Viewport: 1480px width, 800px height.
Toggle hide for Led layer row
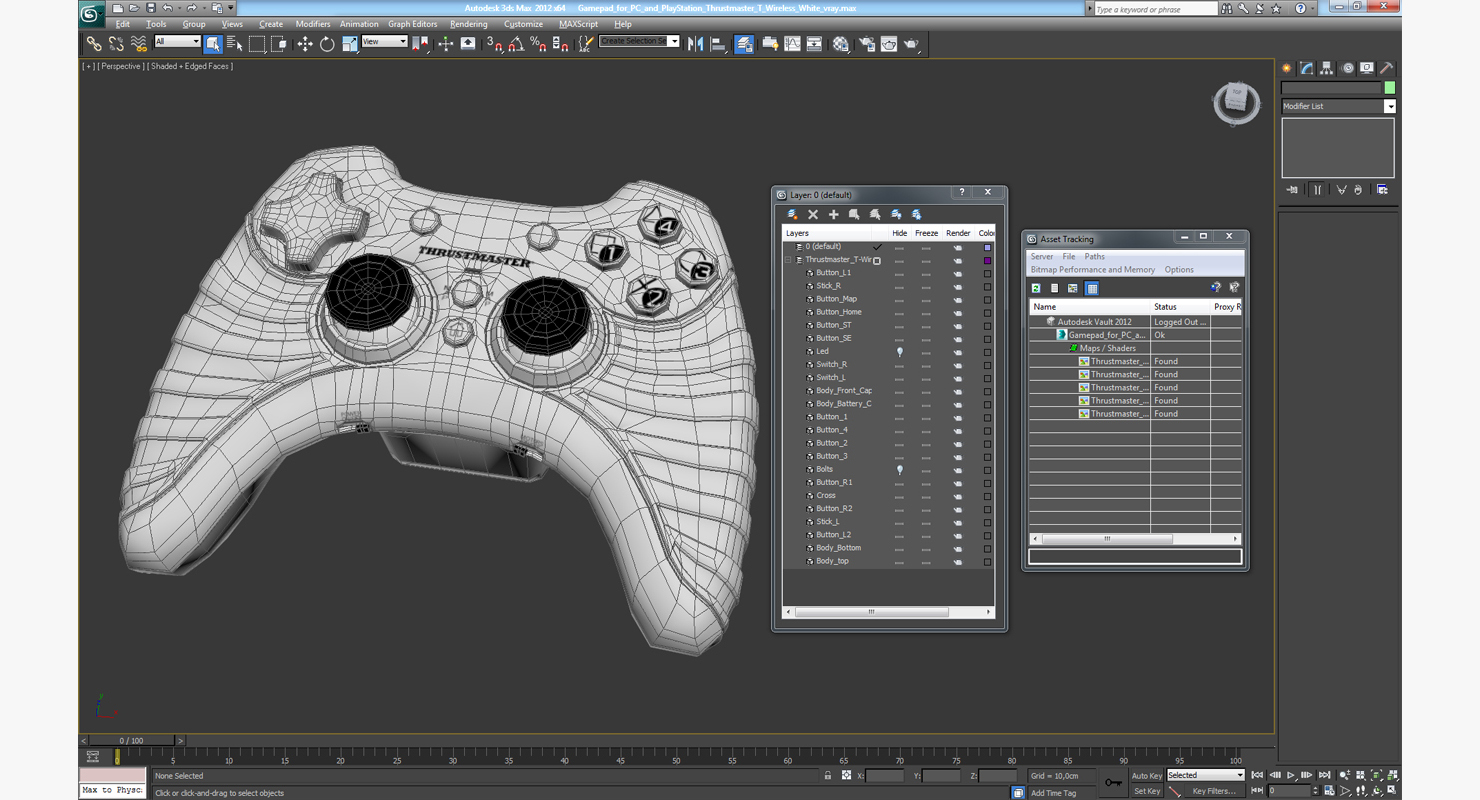coord(899,351)
